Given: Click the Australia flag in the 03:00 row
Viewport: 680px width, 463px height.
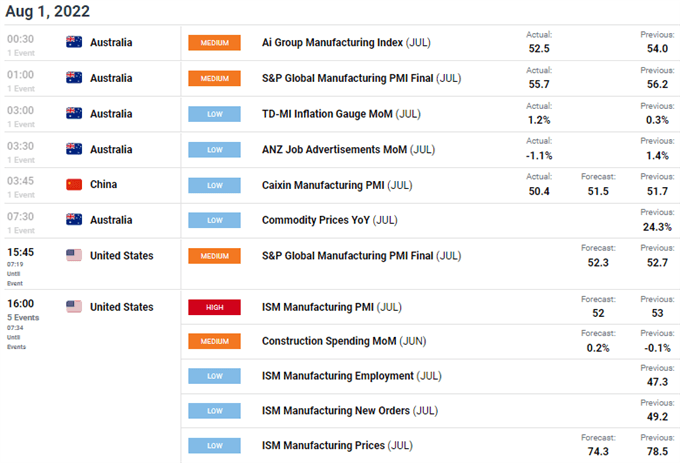Looking at the screenshot, I should coord(73,113).
